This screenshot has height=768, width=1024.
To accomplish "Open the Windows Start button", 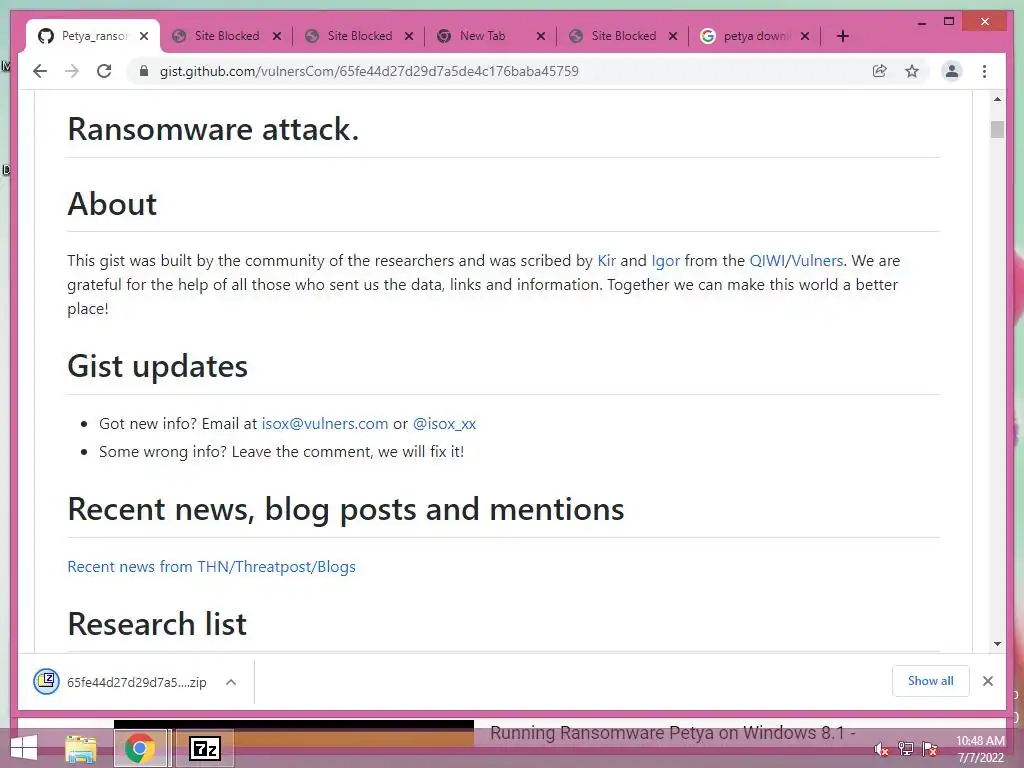I will [x=24, y=748].
